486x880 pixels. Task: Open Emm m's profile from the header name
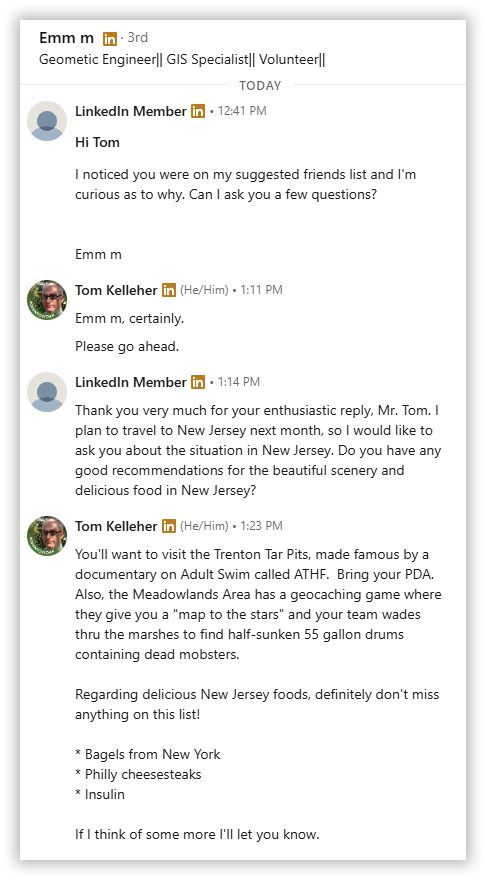point(67,38)
